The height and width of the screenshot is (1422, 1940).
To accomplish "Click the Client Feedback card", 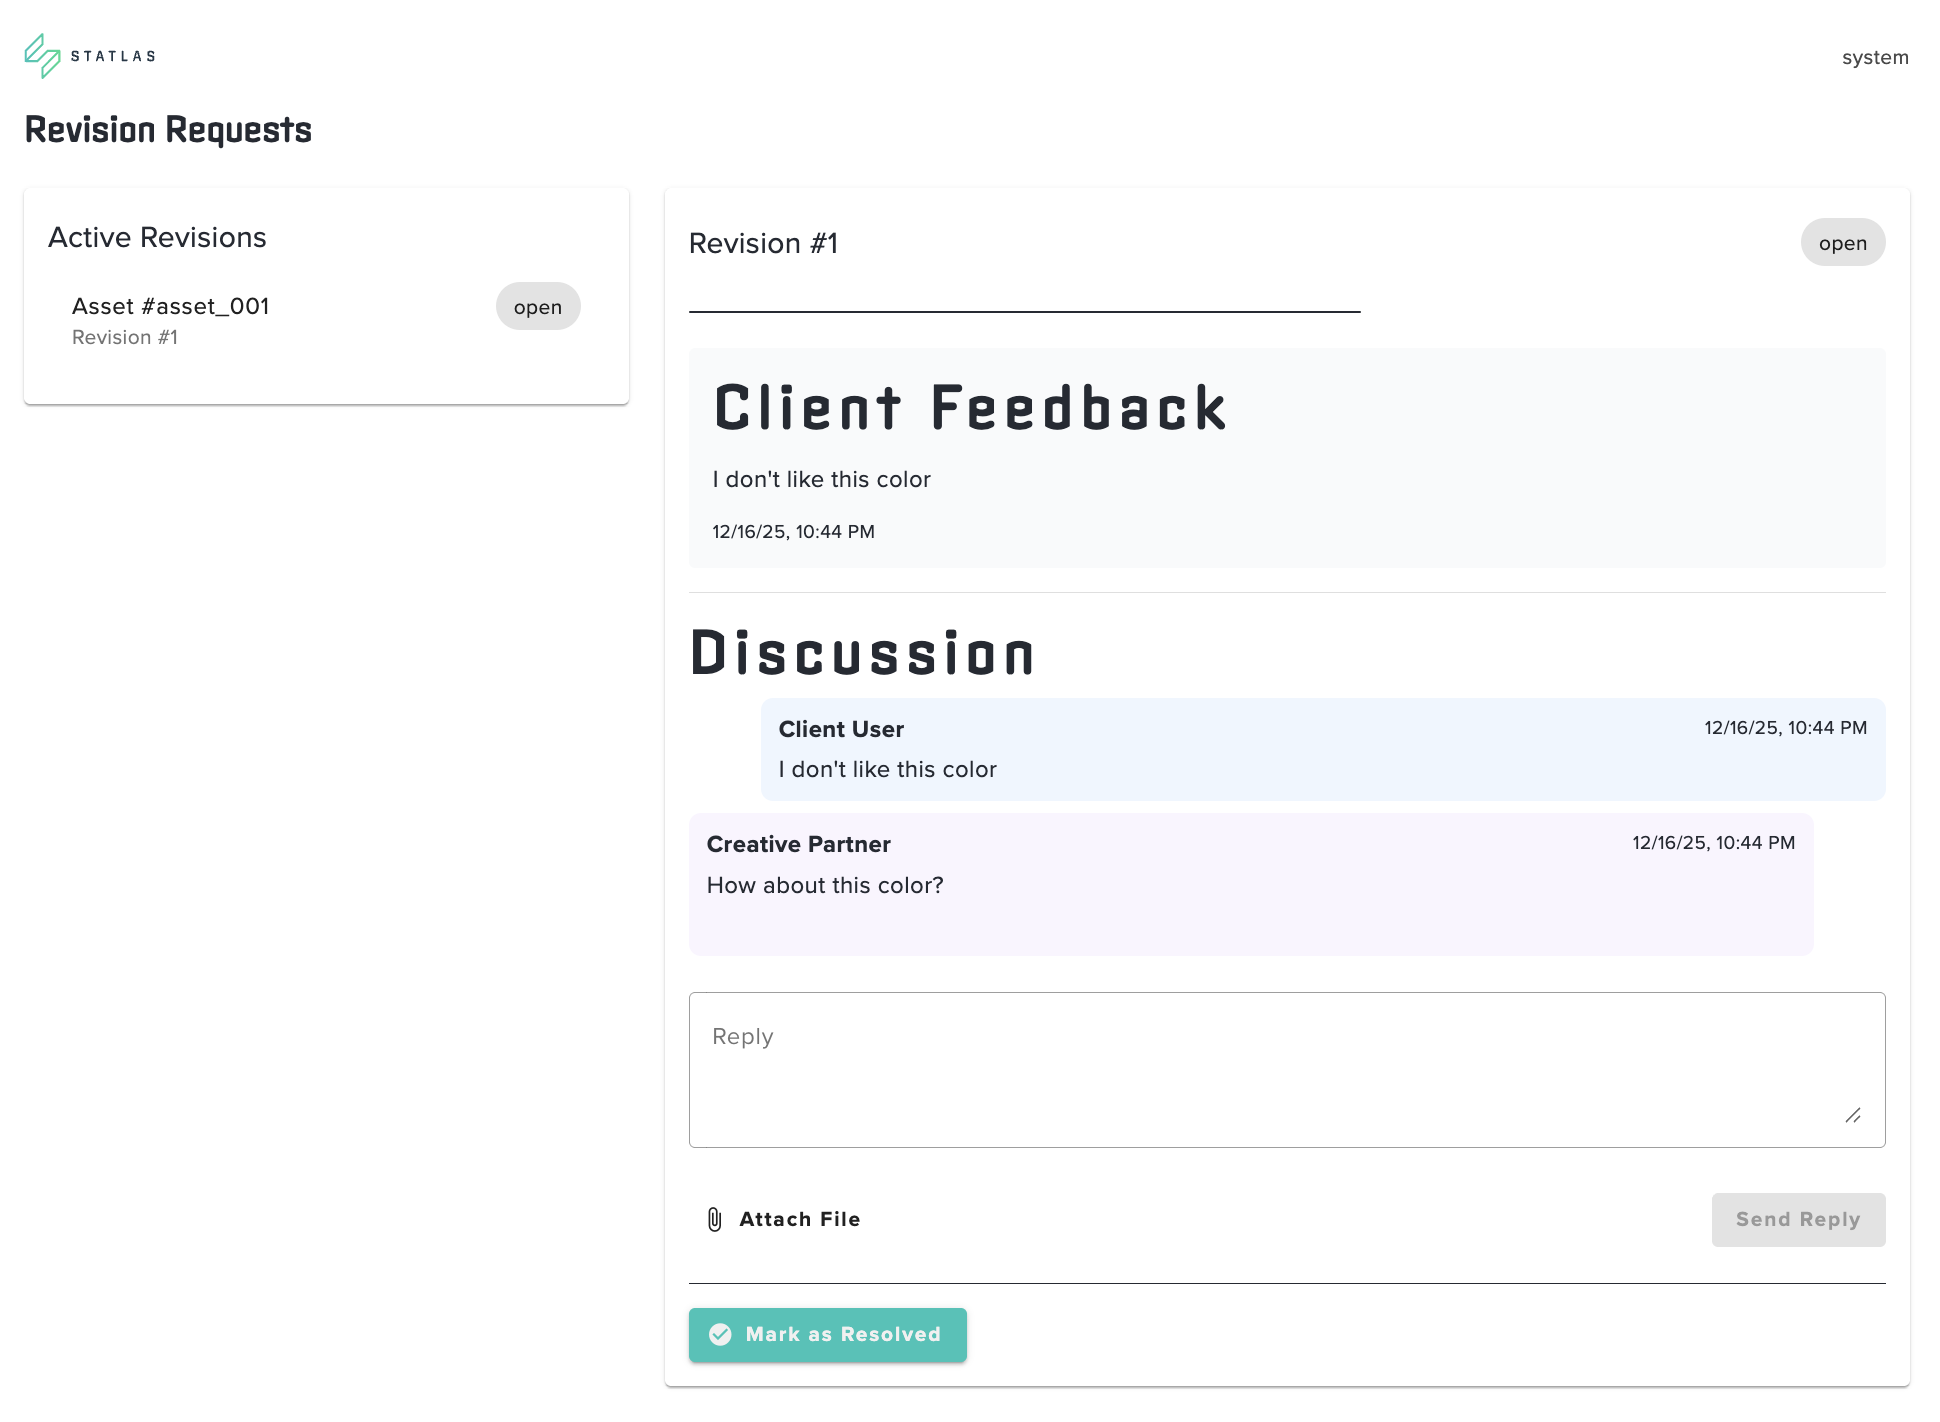I will pos(1286,458).
